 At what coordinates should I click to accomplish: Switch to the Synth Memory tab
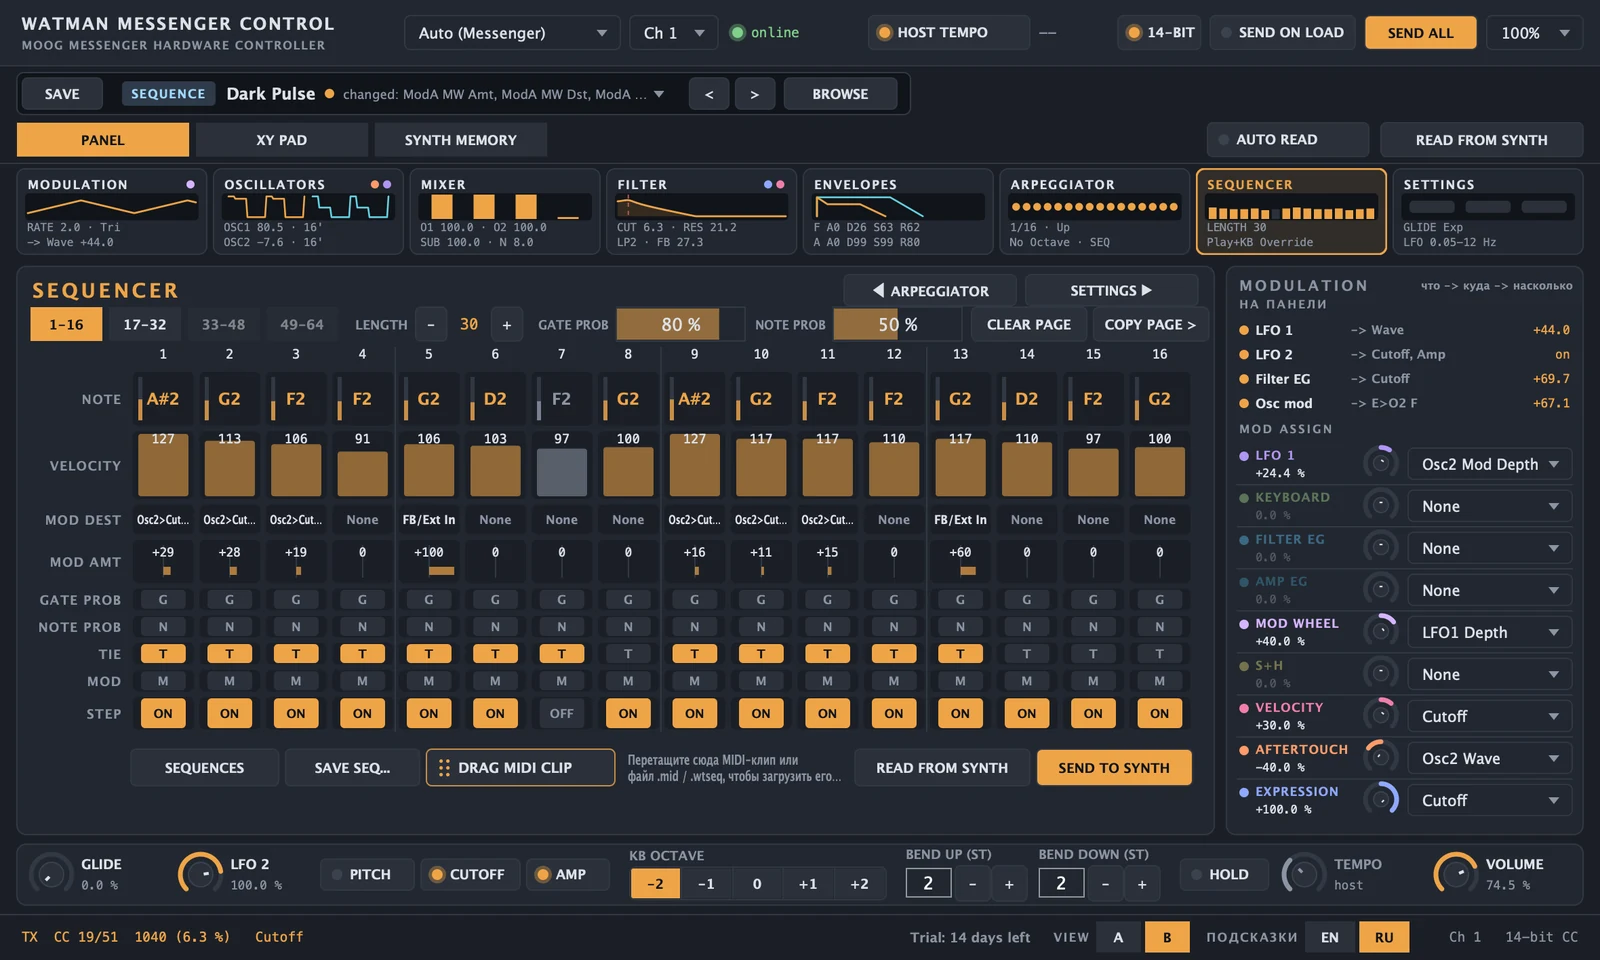(x=461, y=140)
